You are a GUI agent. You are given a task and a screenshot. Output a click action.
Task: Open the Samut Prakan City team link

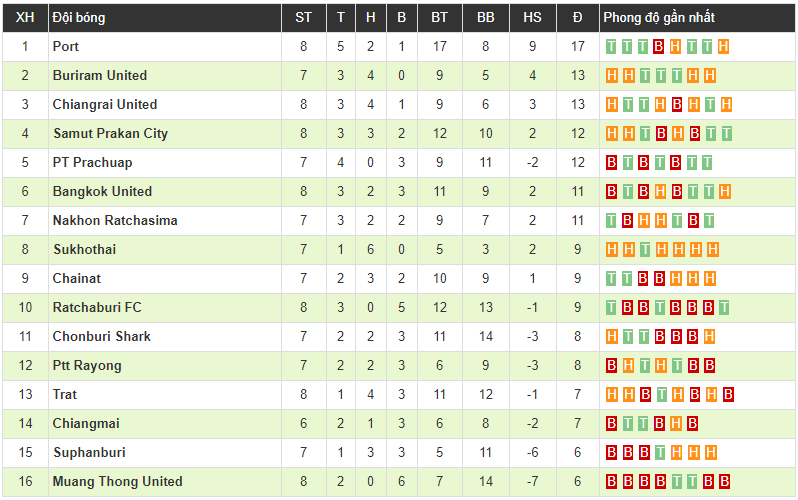(110, 133)
